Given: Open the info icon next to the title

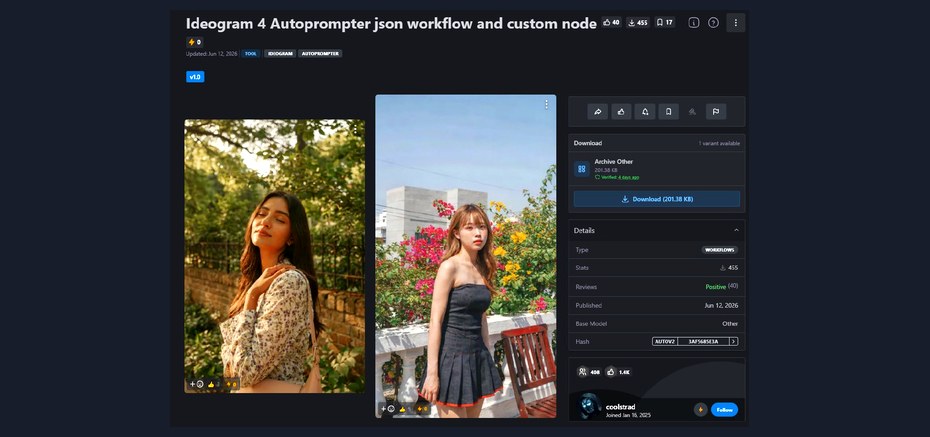Looking at the screenshot, I should 693,23.
